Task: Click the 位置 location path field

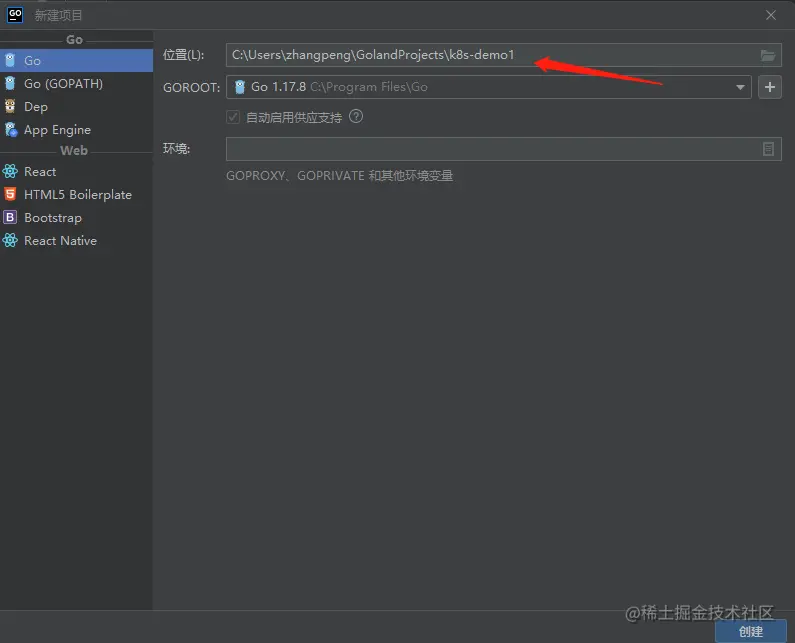Action: pos(503,55)
